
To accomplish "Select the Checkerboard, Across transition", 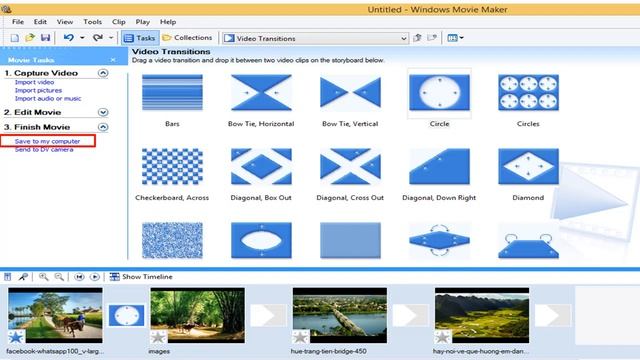I will (x=172, y=167).
